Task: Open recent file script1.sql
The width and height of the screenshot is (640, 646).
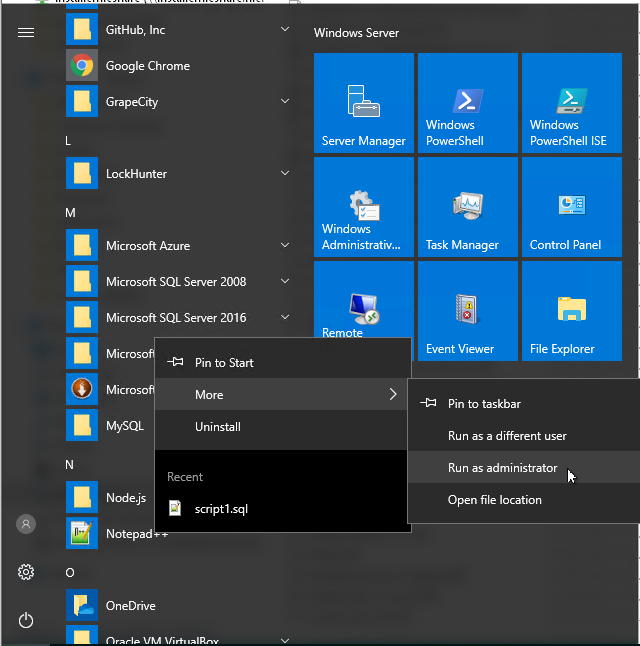Action: [x=283, y=508]
